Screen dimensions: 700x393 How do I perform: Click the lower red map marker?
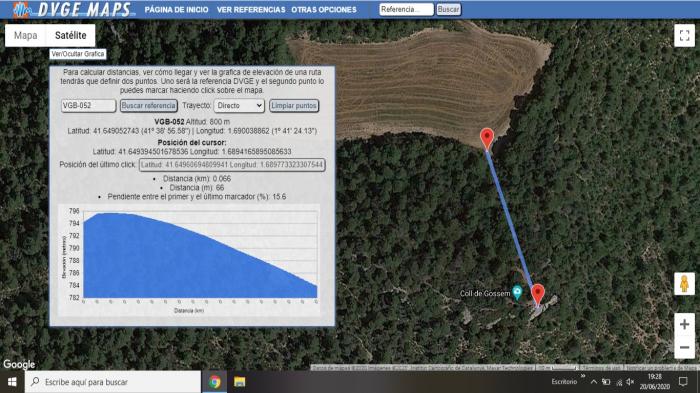pyautogui.click(x=538, y=295)
